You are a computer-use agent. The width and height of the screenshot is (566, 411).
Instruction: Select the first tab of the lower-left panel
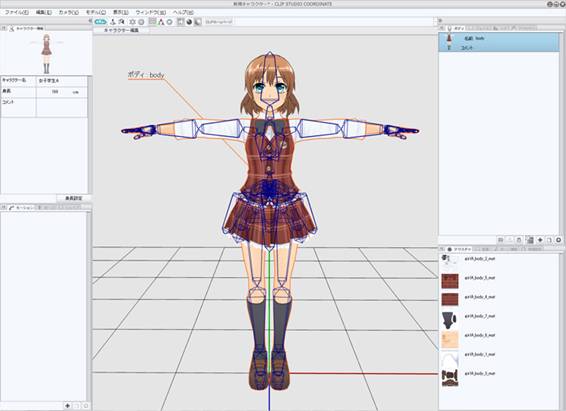click(22, 207)
